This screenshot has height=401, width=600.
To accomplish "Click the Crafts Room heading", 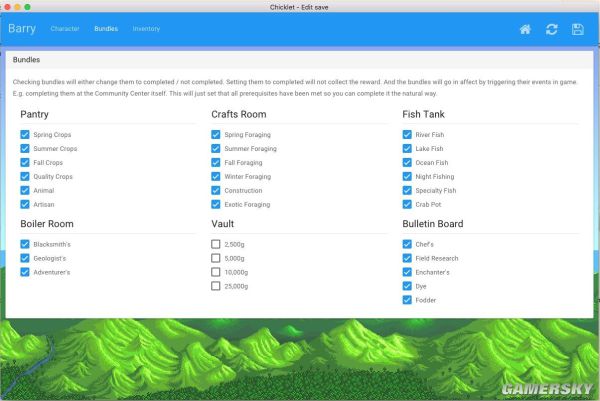I will [x=239, y=114].
